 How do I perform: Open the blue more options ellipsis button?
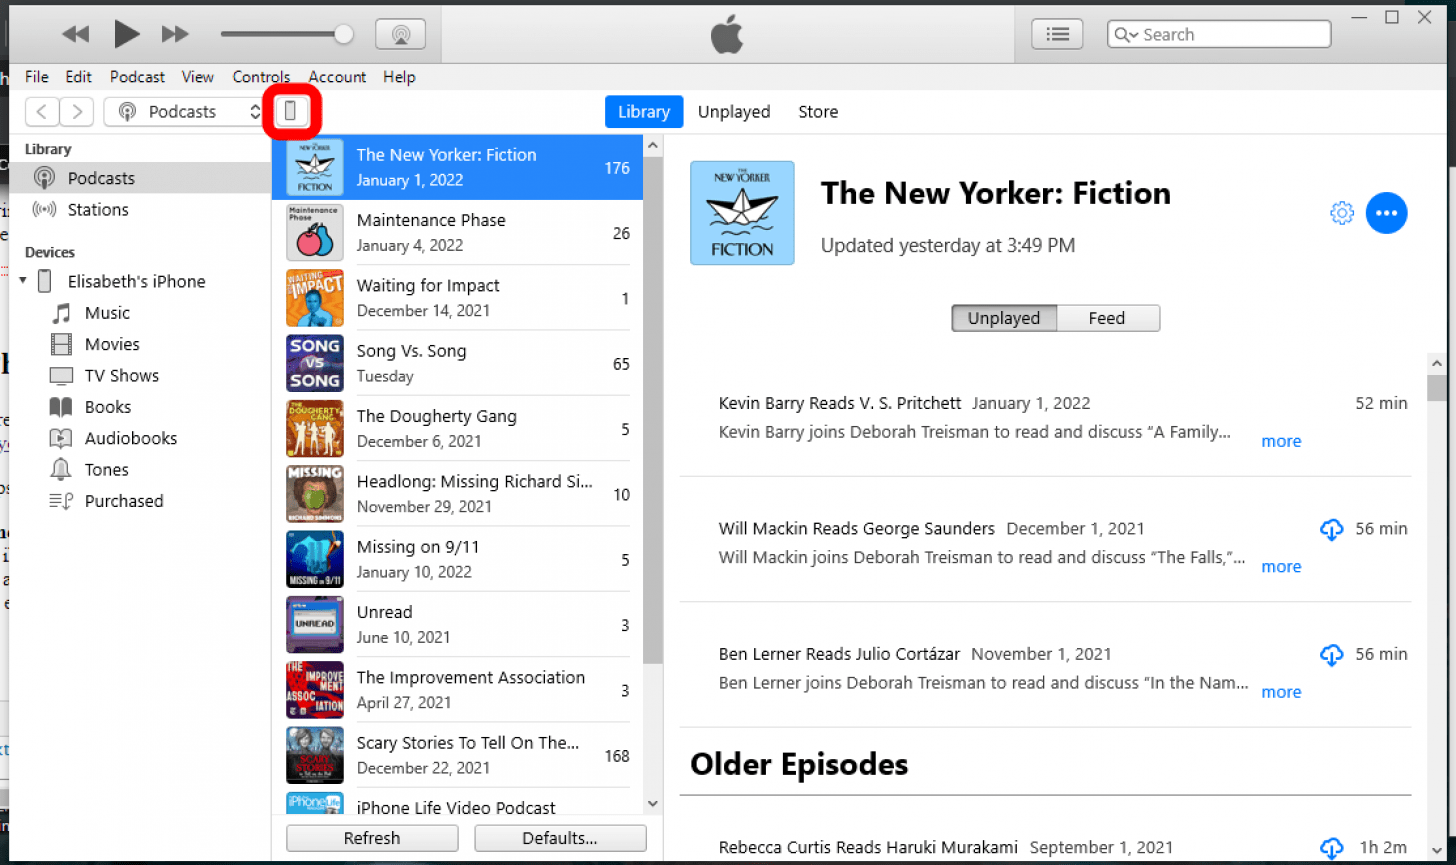(1386, 213)
